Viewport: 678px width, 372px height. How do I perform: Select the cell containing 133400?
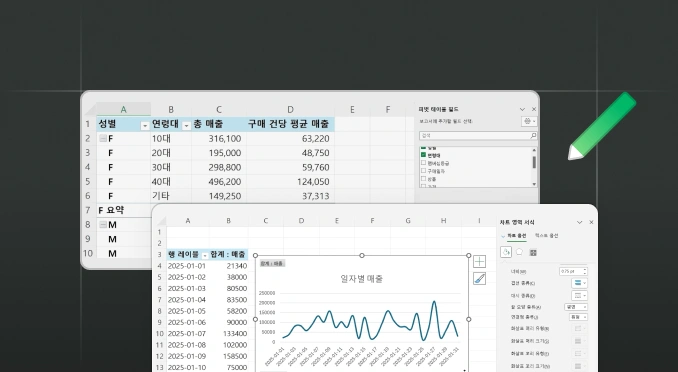[229, 334]
